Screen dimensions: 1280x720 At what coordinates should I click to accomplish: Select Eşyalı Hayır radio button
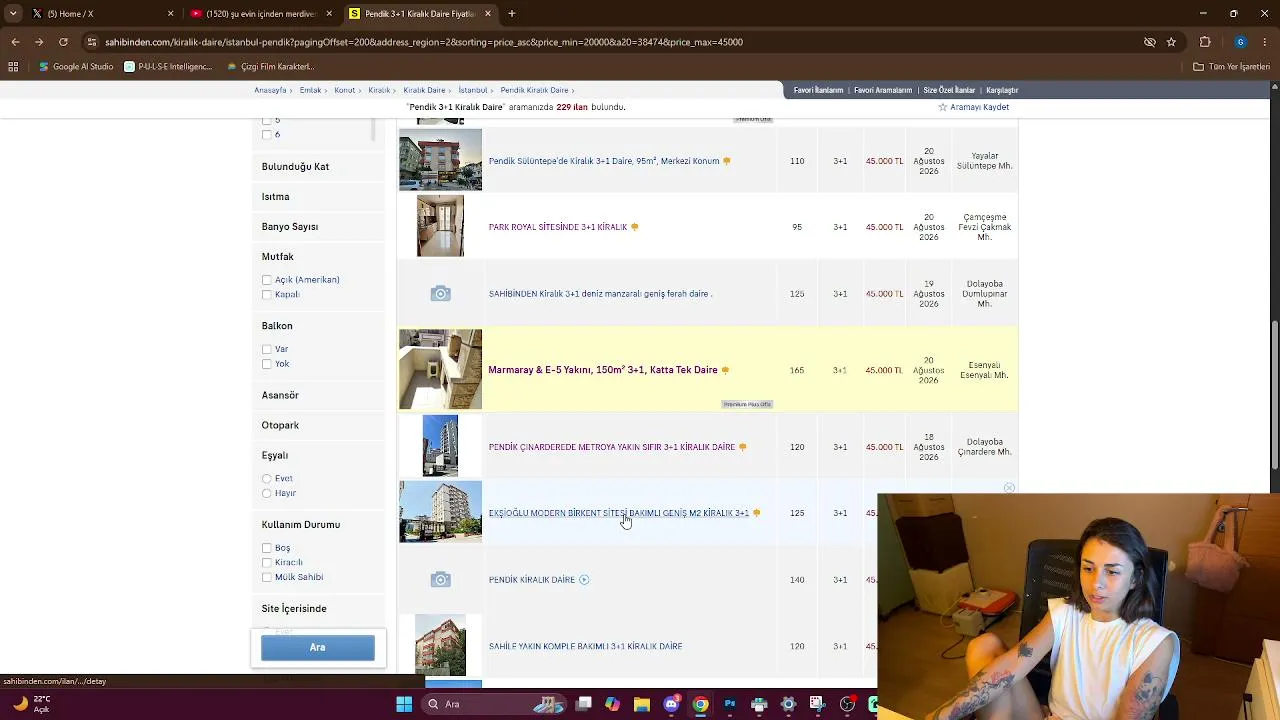(267, 493)
